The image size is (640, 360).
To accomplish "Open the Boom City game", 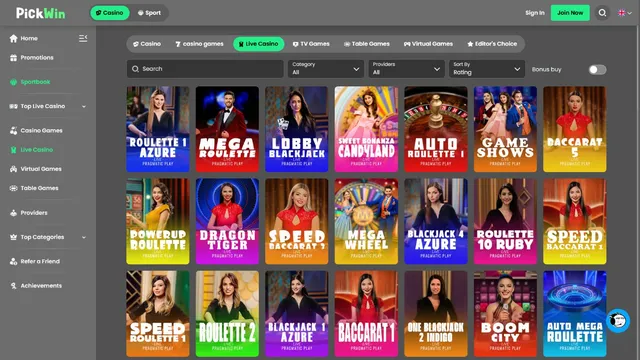I will pyautogui.click(x=505, y=313).
